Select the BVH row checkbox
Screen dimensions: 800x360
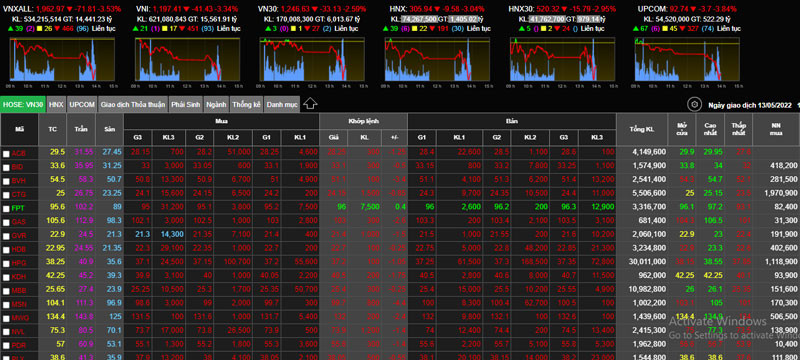pyautogui.click(x=6, y=181)
